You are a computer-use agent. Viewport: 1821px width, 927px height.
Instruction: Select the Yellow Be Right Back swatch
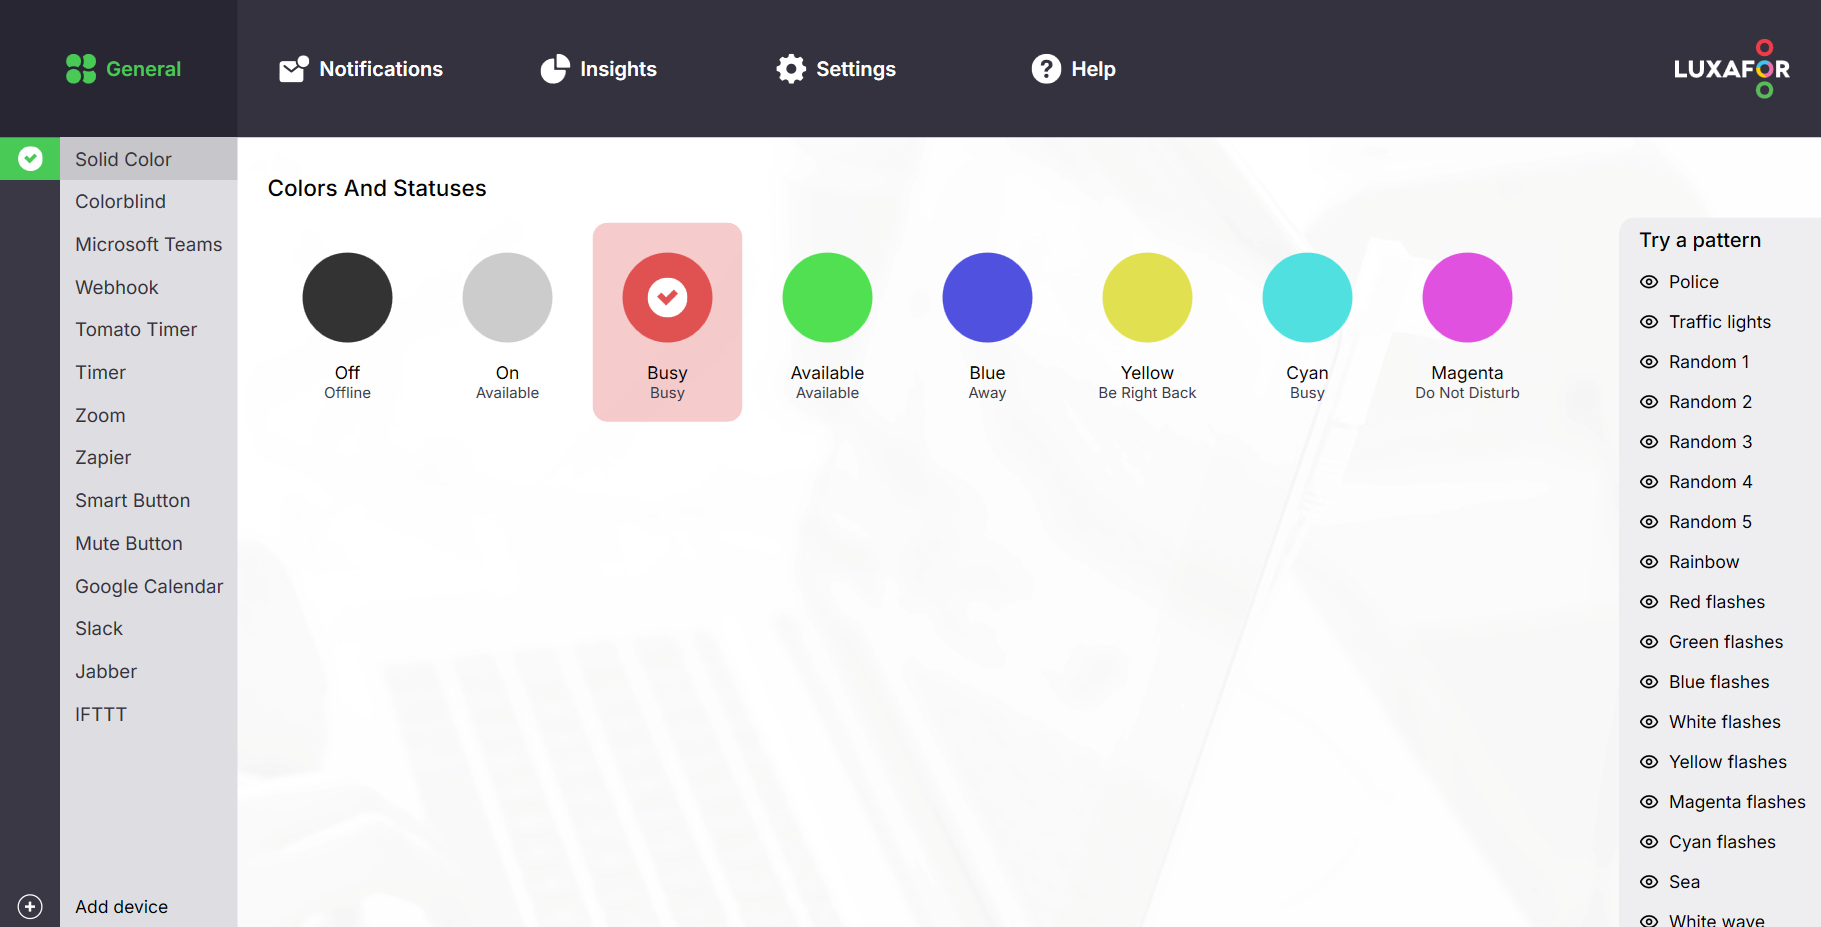(x=1147, y=297)
